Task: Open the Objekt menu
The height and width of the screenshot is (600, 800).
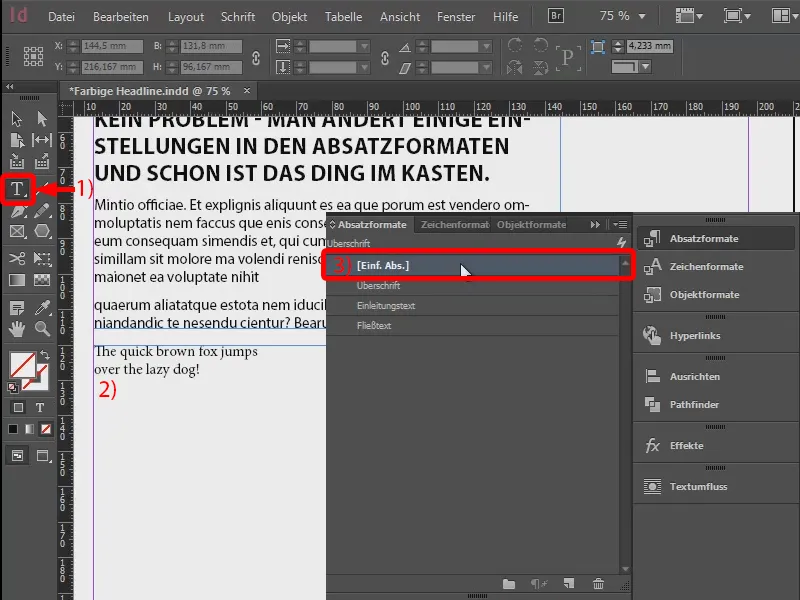Action: (x=289, y=17)
